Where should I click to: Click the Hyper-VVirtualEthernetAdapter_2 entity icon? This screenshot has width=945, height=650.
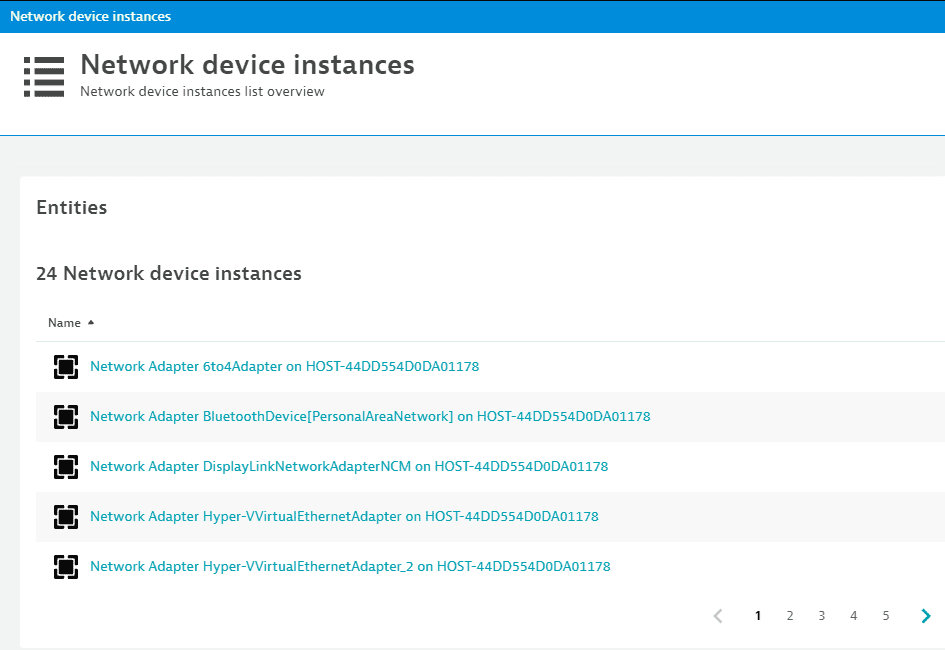(x=66, y=567)
